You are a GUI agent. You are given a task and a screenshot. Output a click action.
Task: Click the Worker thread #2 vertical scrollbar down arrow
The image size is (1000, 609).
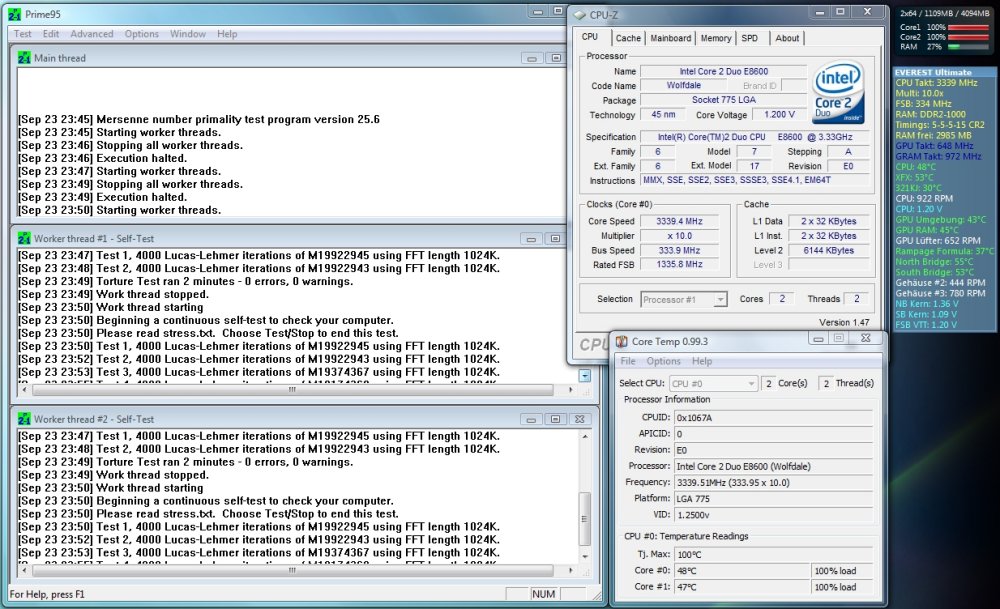[585, 557]
